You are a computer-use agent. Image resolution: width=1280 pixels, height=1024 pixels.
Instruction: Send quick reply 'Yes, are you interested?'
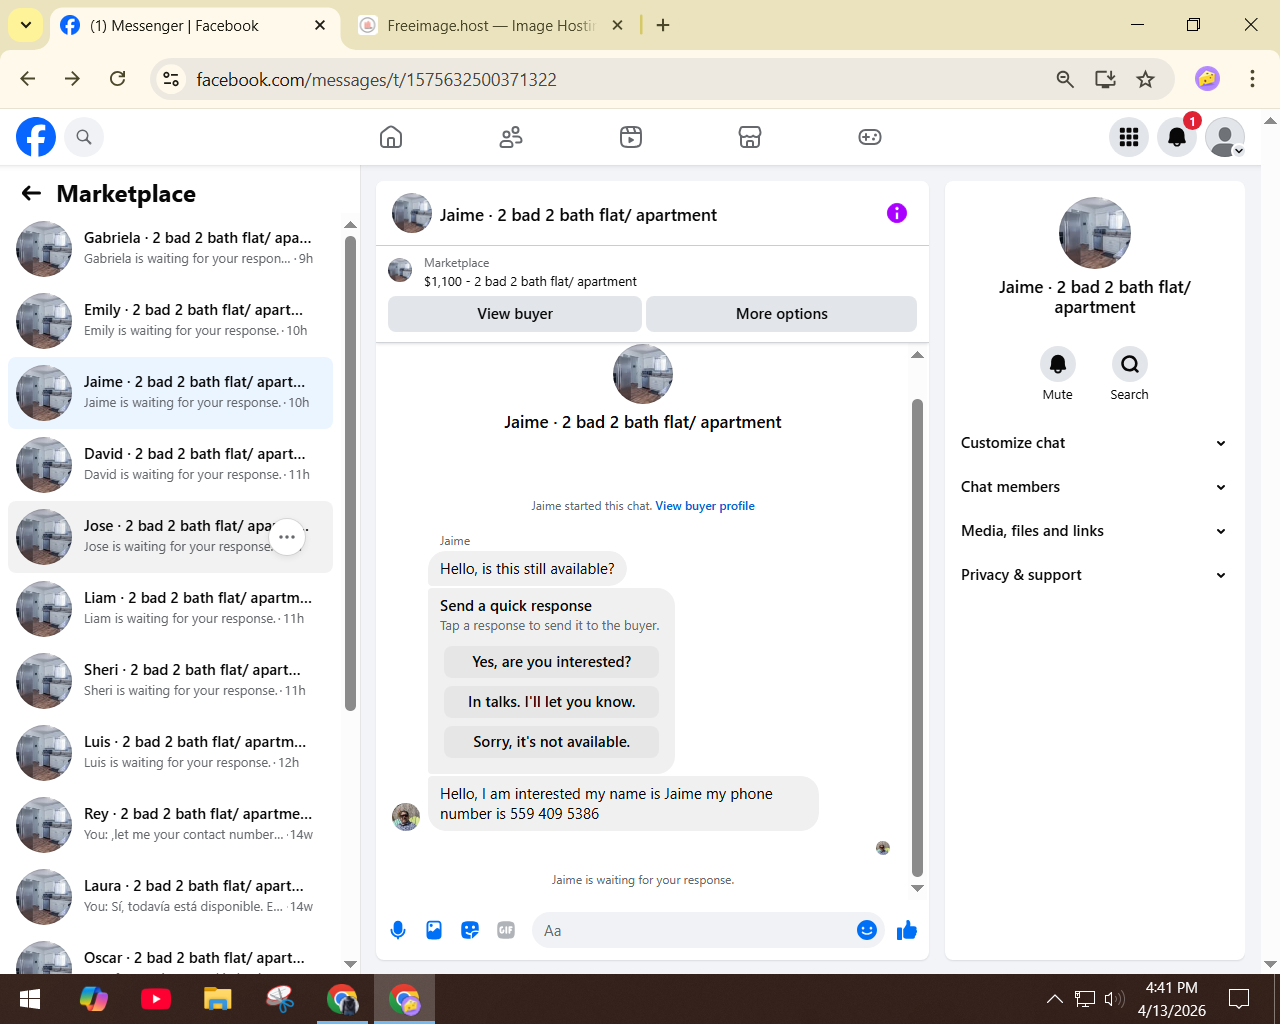click(x=552, y=662)
